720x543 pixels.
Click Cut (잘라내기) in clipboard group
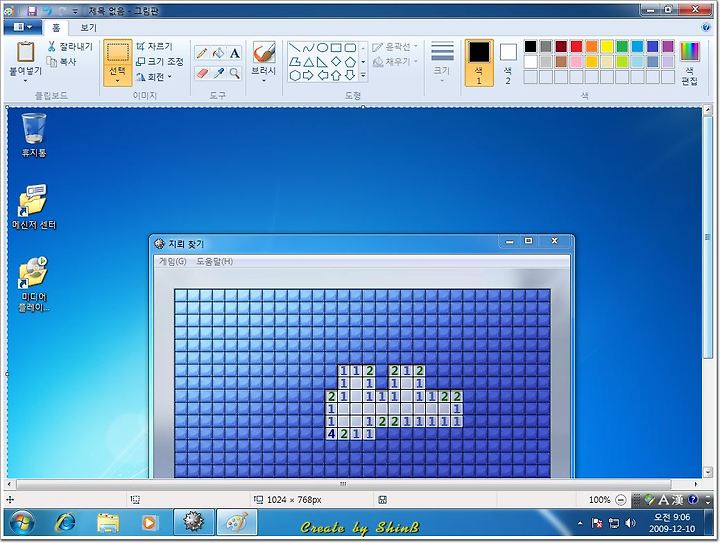tap(70, 46)
